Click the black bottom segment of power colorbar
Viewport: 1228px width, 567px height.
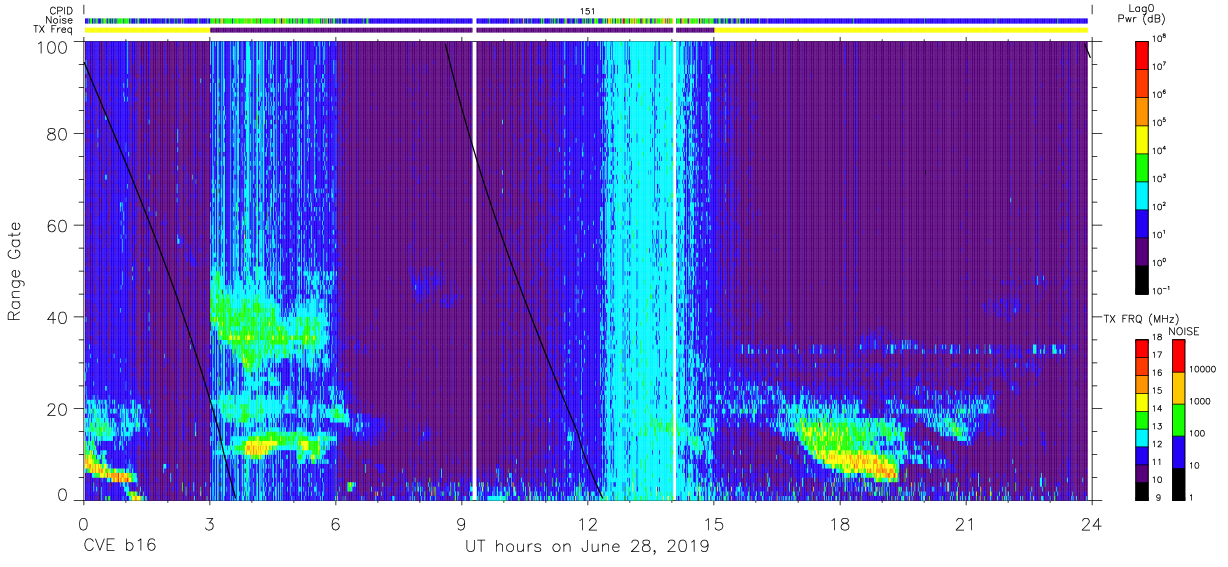pyautogui.click(x=1142, y=281)
